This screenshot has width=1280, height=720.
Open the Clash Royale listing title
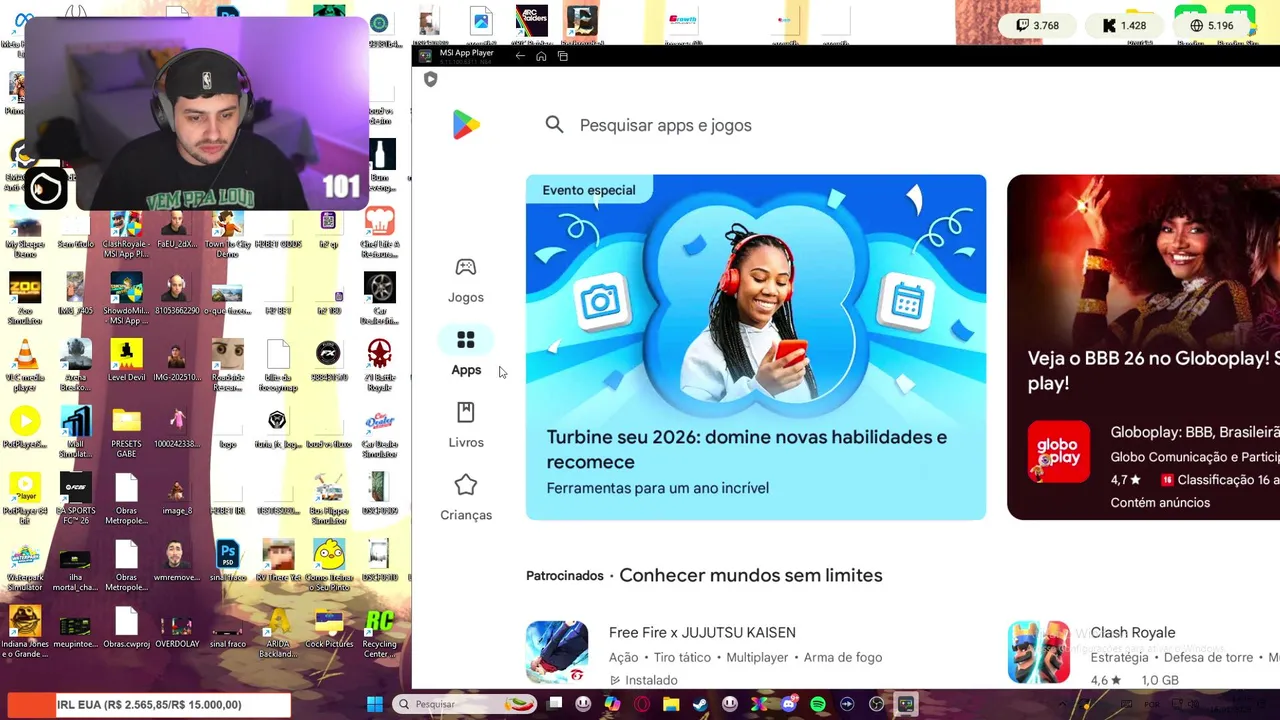[x=1132, y=633]
